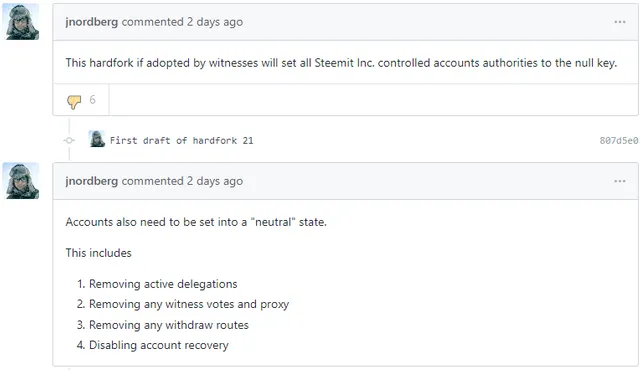
Task: Toggle the thumbs down reaction with 6 votes
Action: 81,100
